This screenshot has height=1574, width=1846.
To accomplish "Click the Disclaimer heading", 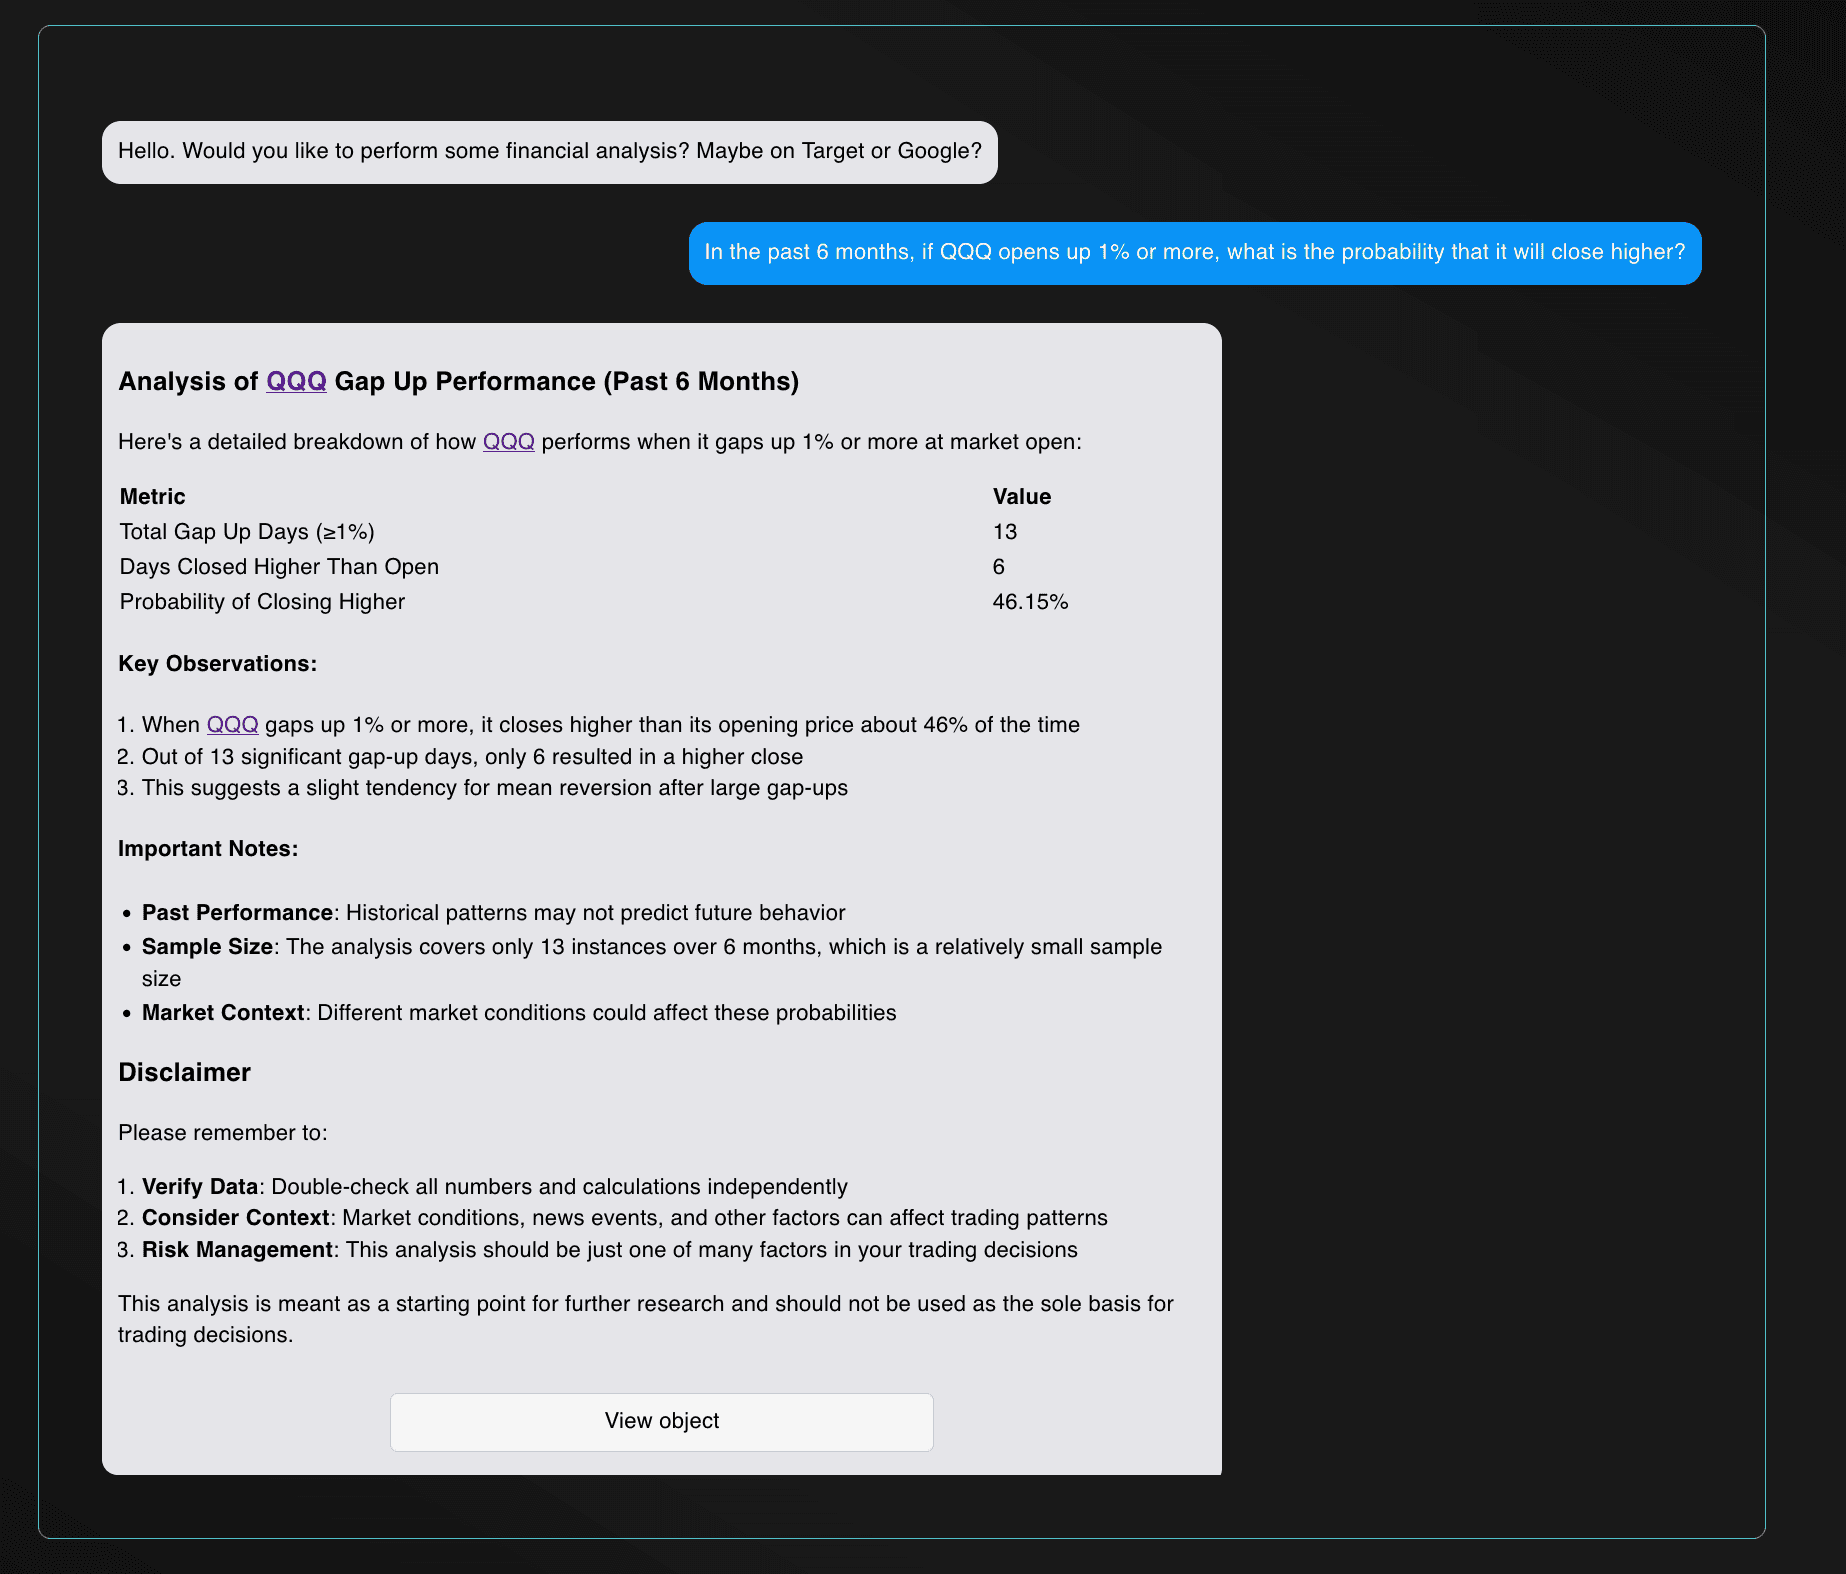I will tap(185, 1073).
